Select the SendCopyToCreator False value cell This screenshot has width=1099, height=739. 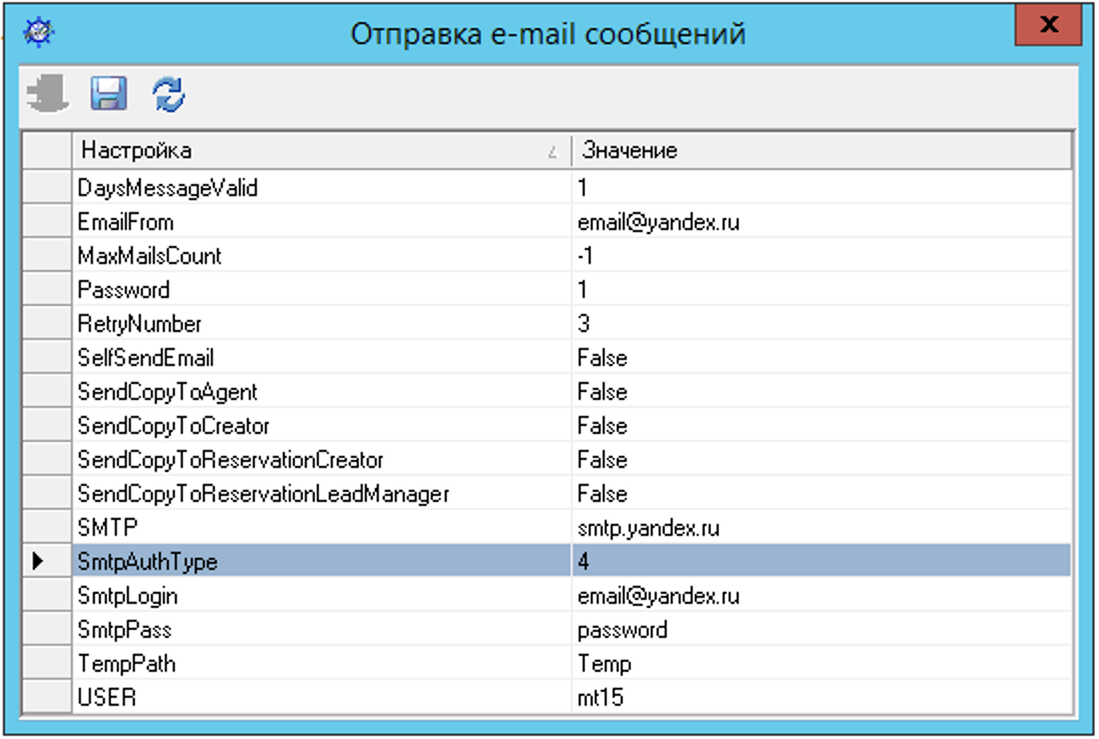[x=820, y=426]
